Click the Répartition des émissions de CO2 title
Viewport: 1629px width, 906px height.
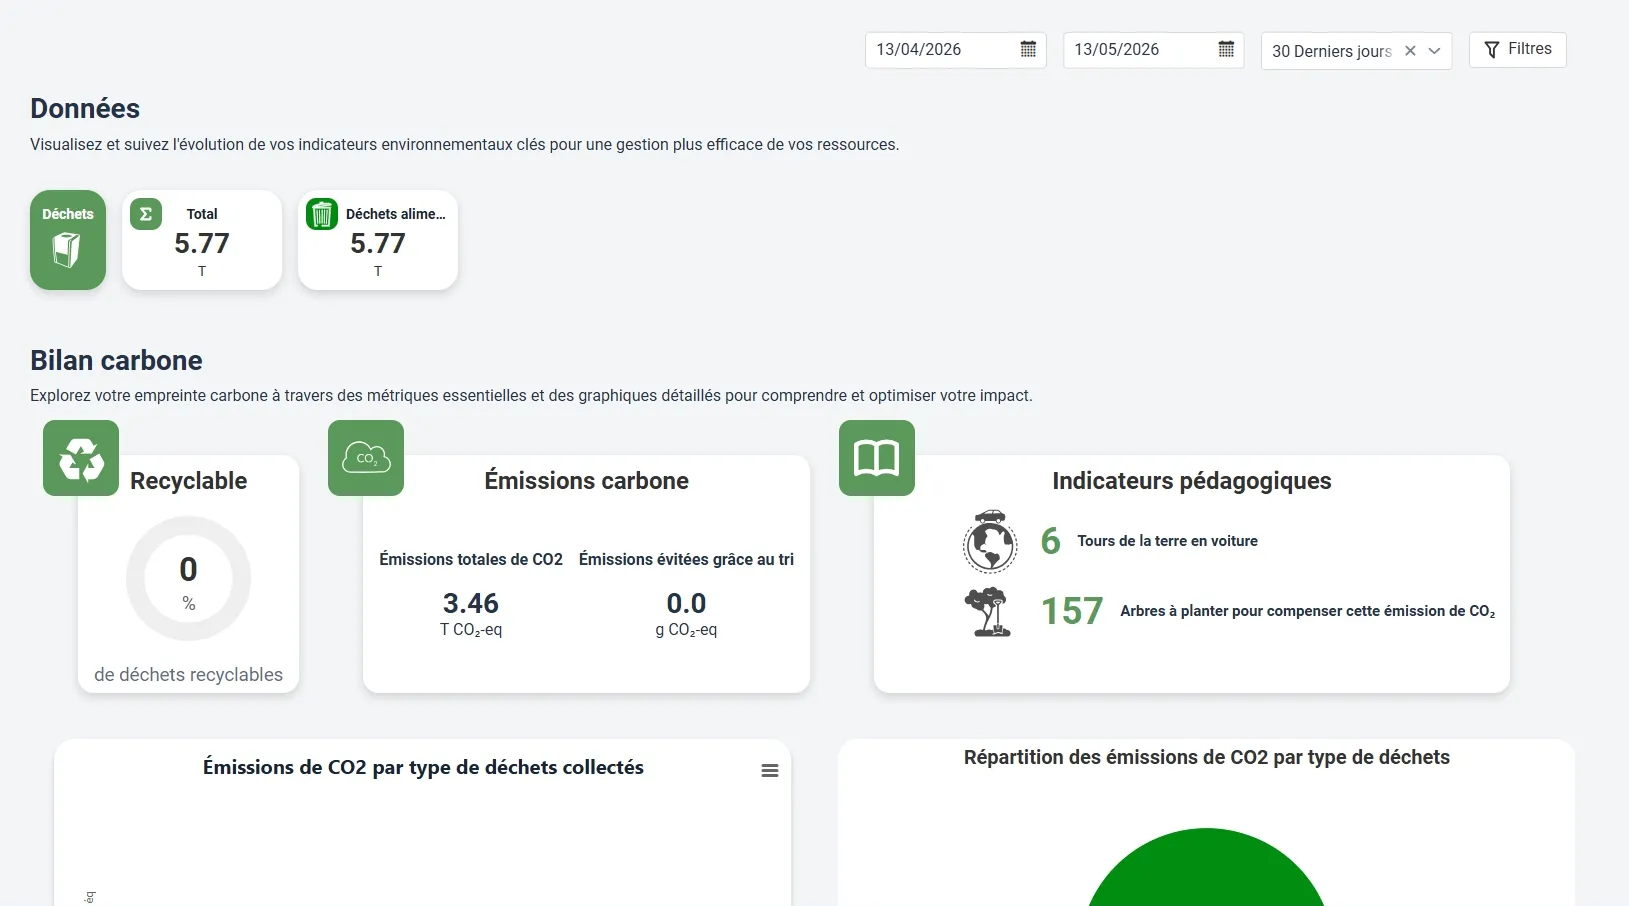coord(1206,757)
